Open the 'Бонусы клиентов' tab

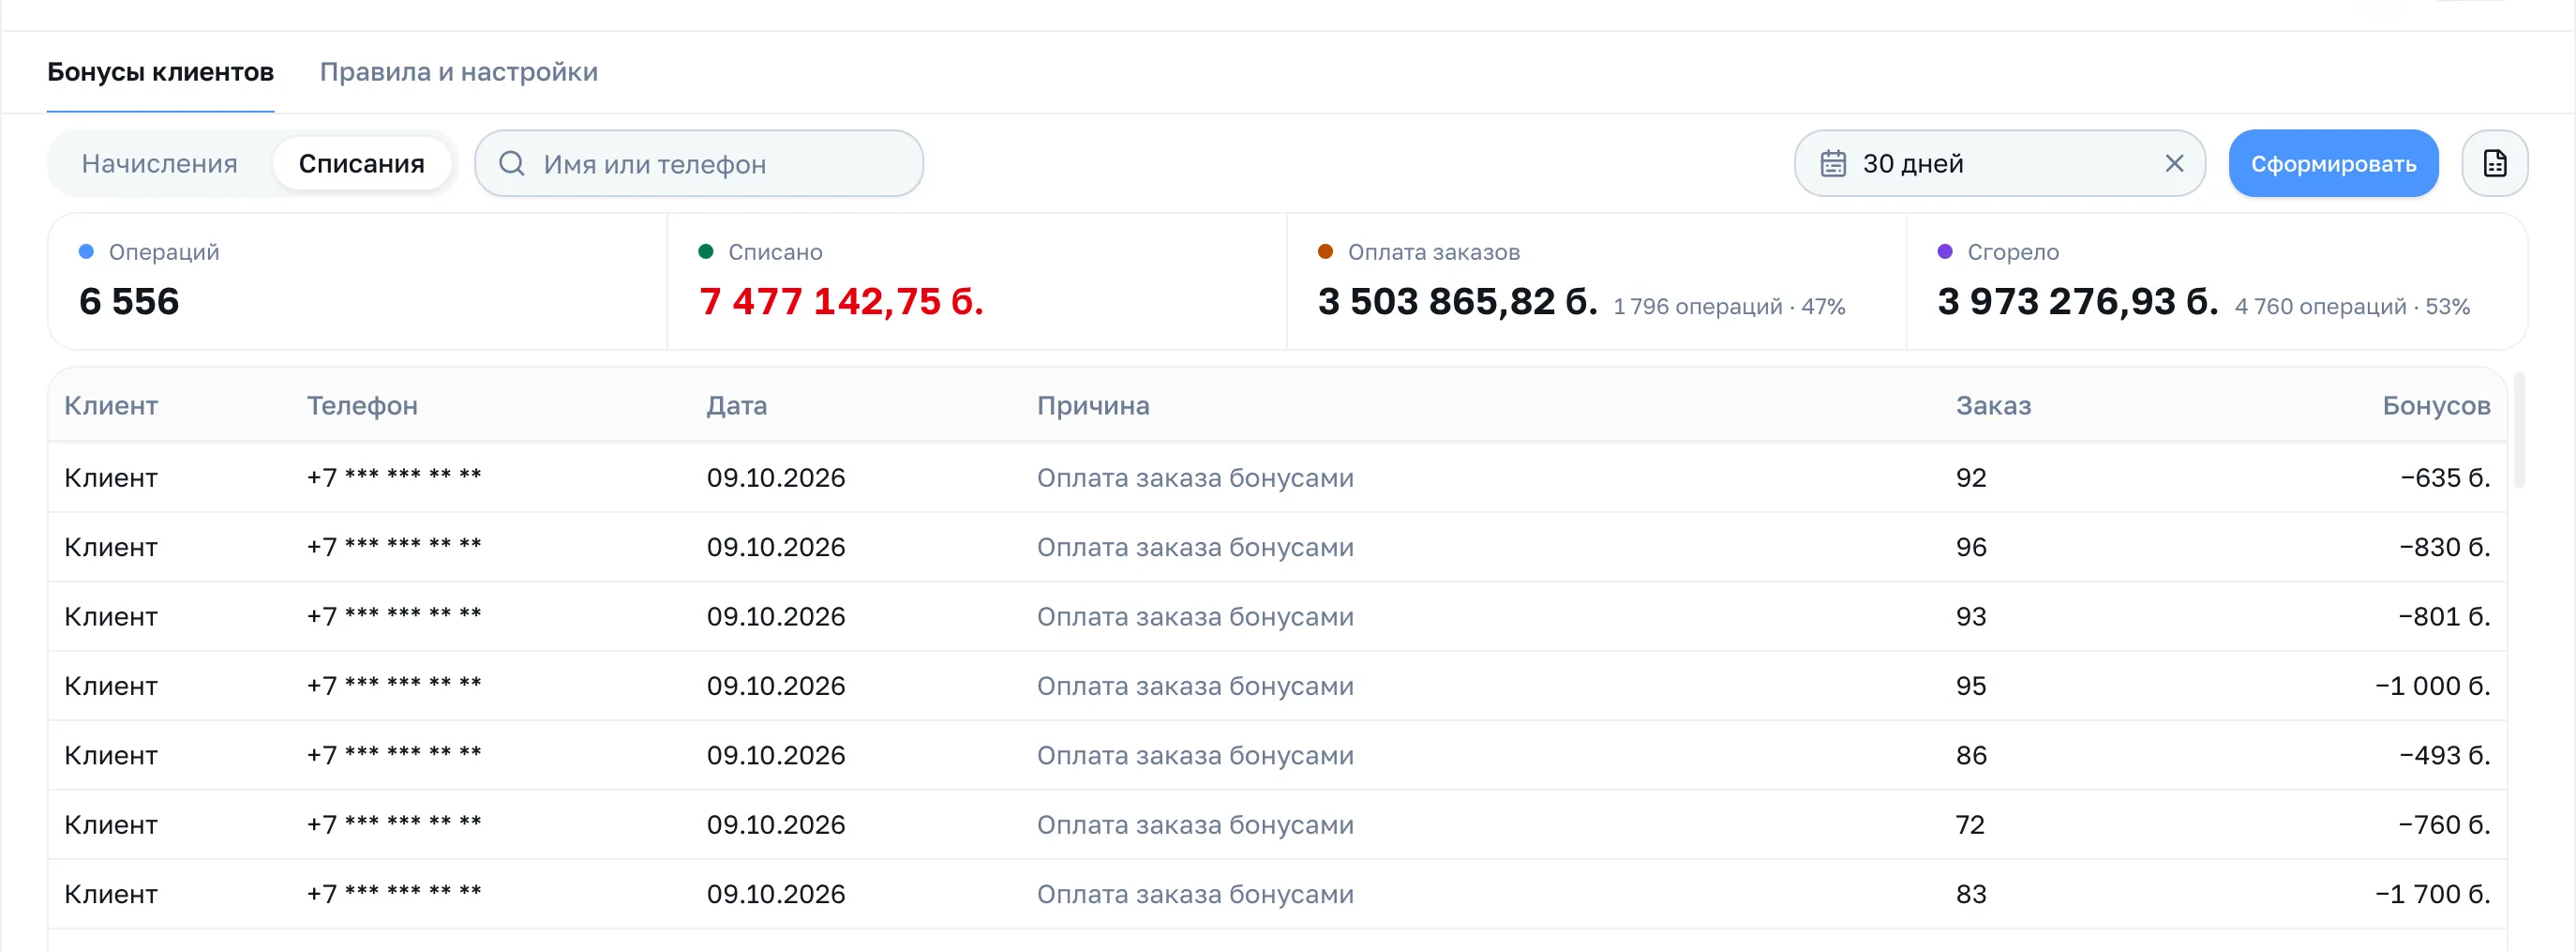pyautogui.click(x=160, y=72)
